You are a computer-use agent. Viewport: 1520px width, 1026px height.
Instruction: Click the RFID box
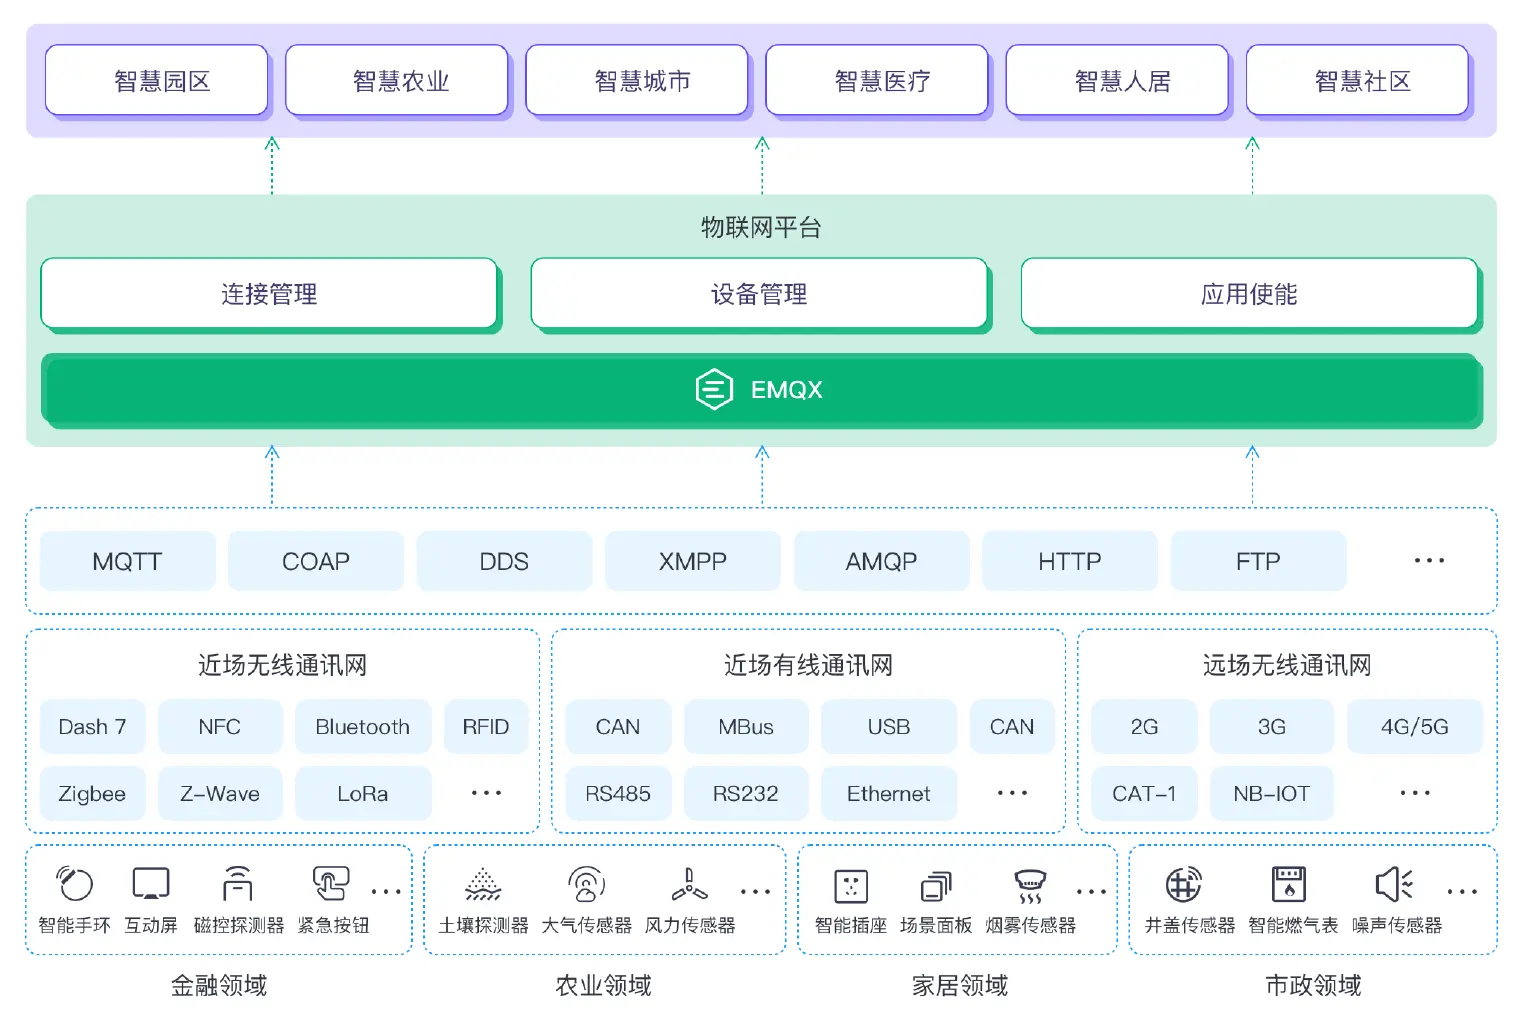coord(486,727)
